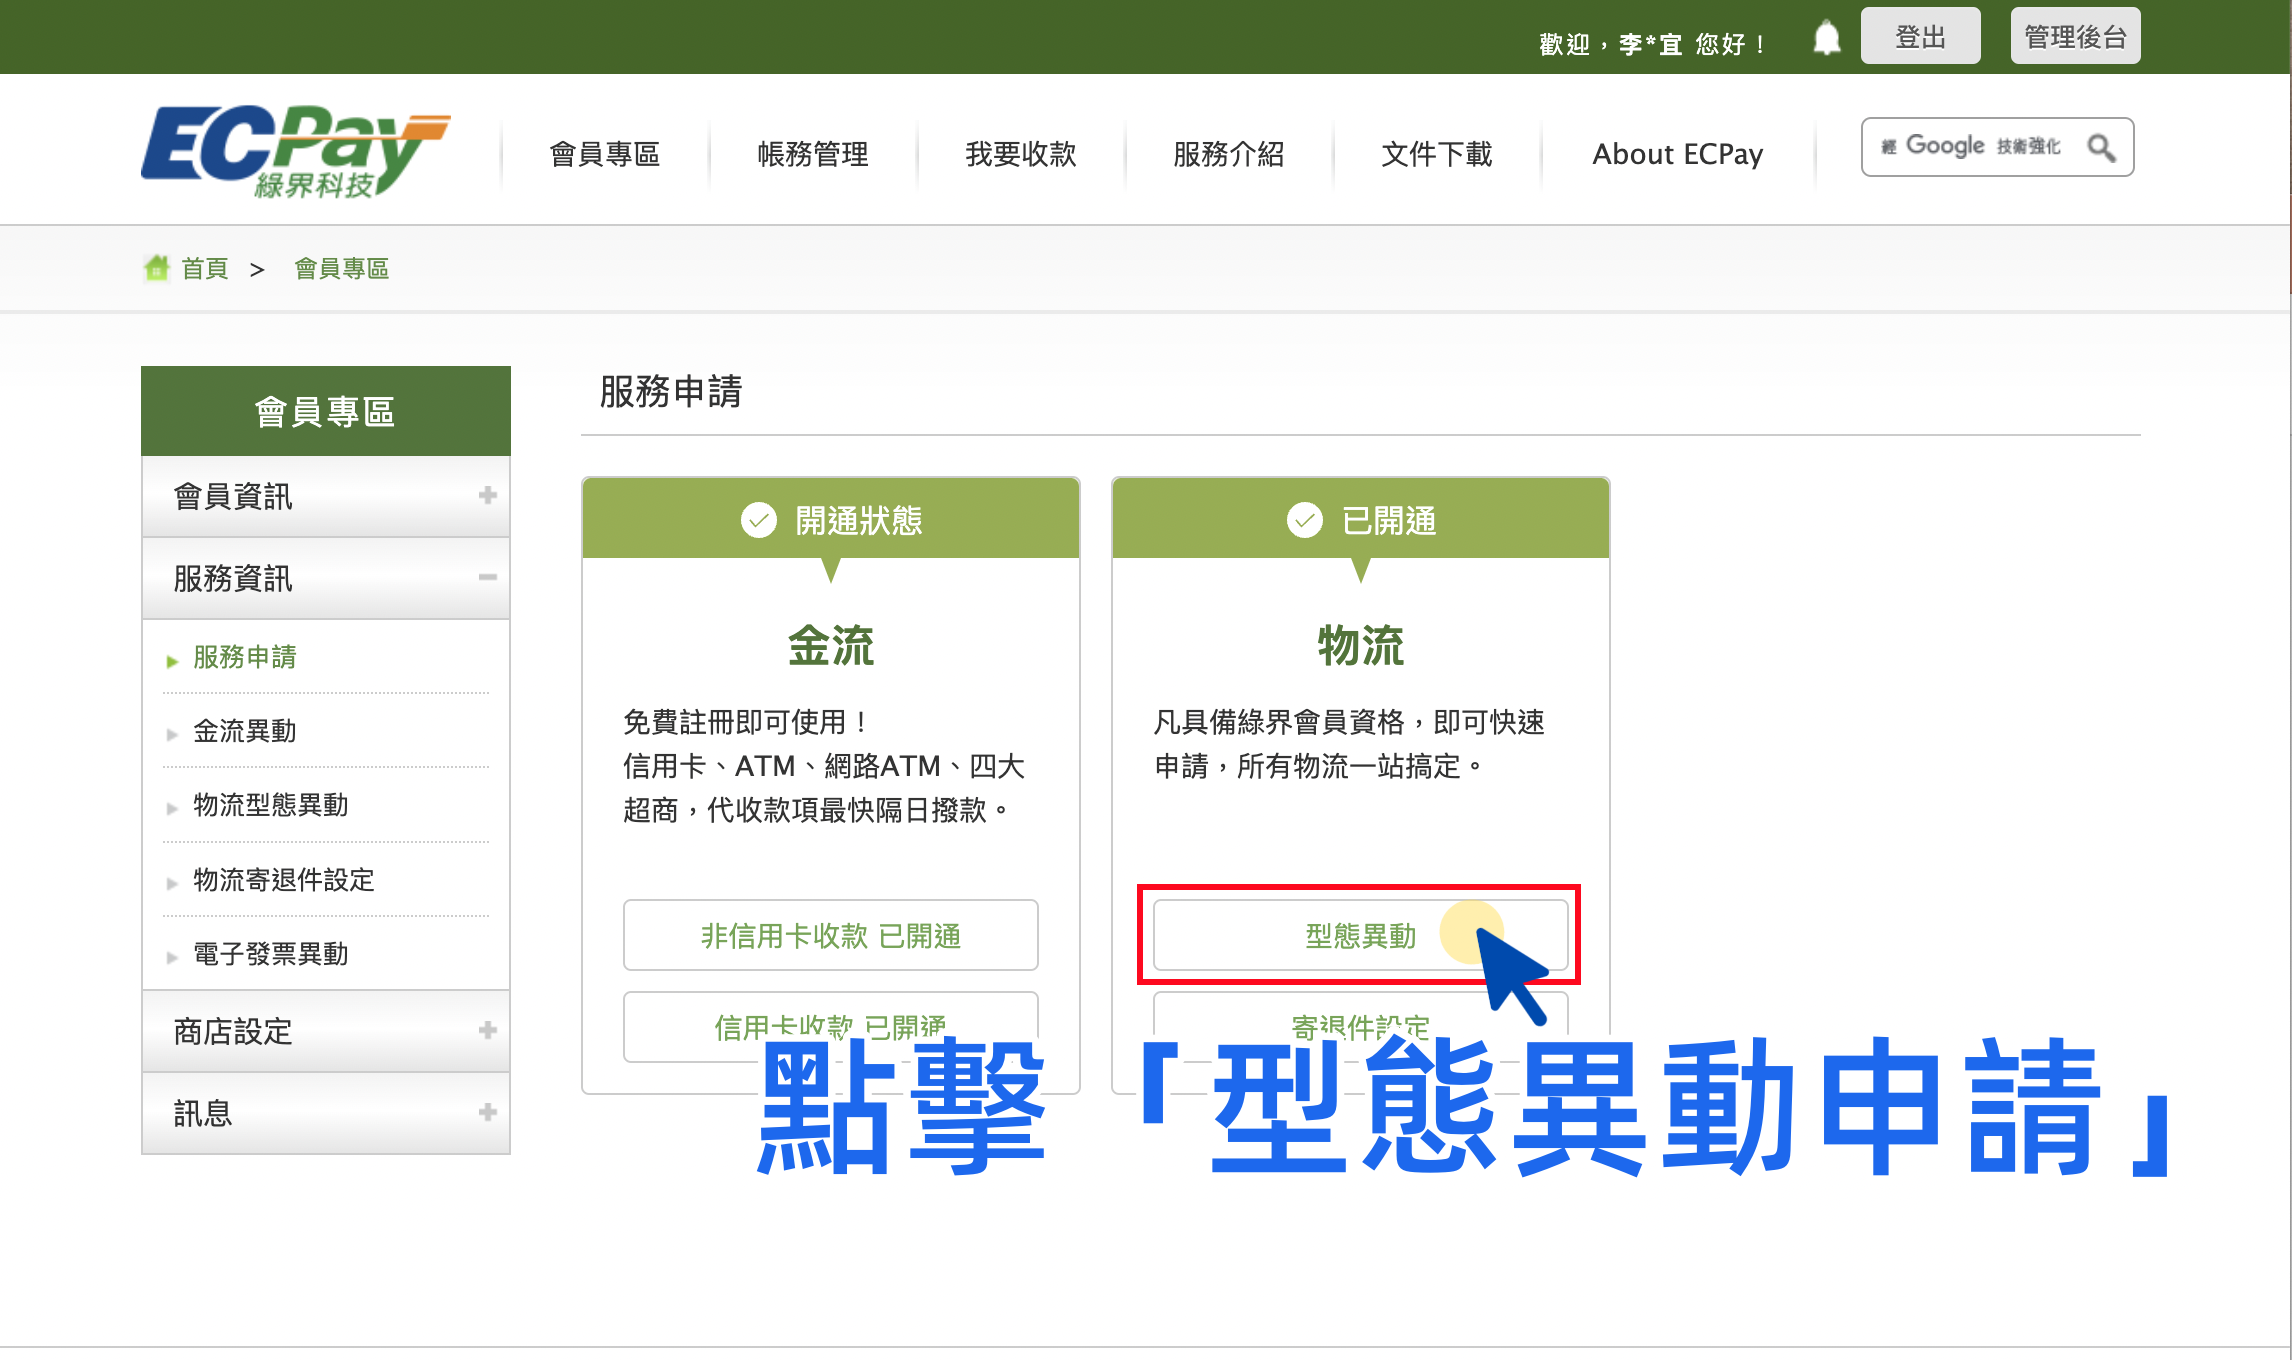
Task: Expand the 商店設定 sidebar section
Action: (488, 1031)
